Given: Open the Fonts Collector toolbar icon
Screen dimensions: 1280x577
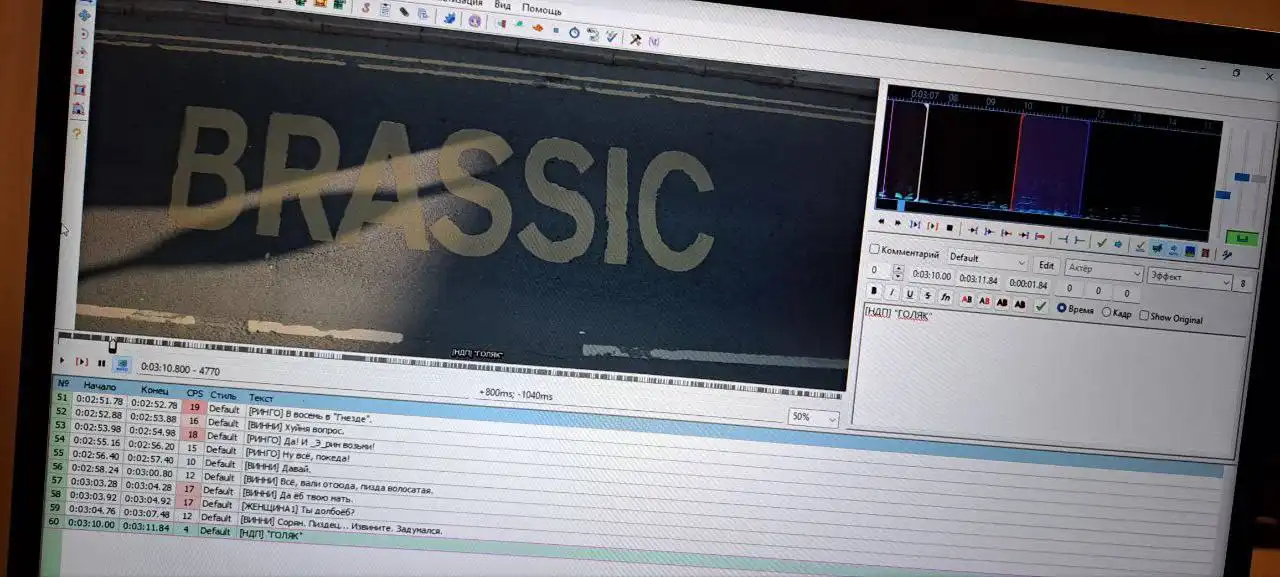Looking at the screenshot, I should [x=423, y=14].
